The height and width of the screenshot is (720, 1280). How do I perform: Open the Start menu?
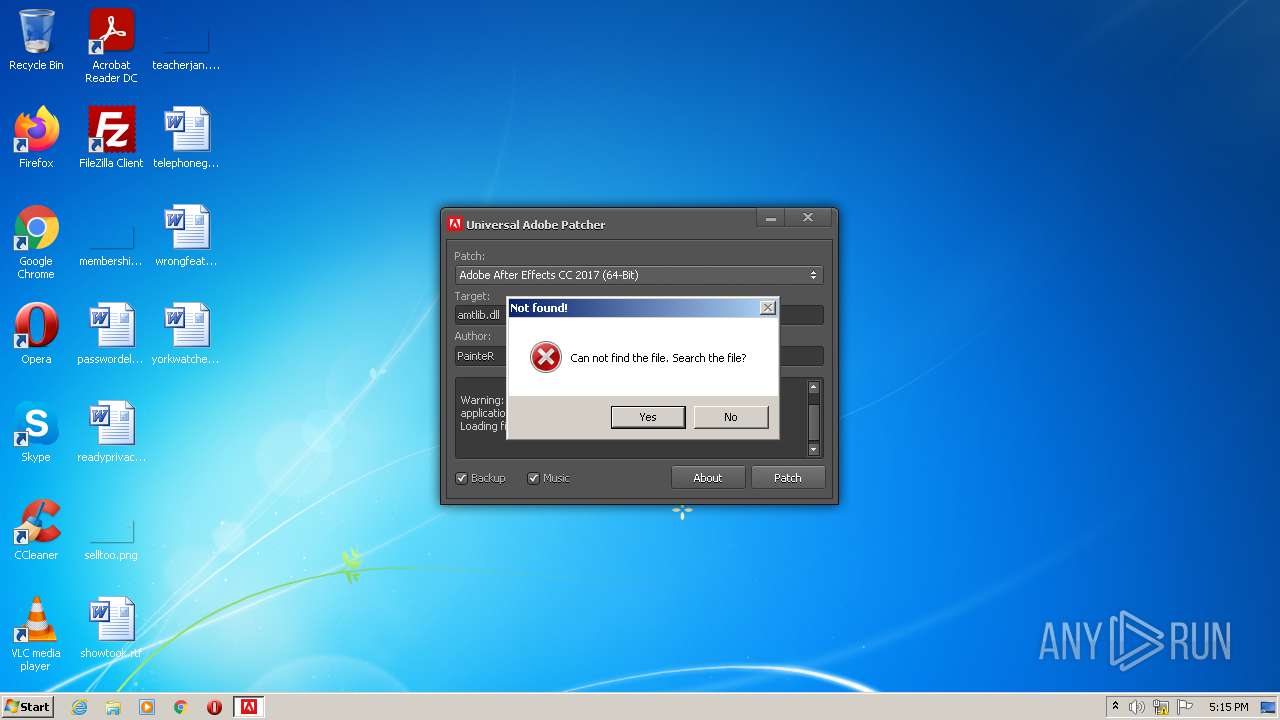[x=27, y=706]
